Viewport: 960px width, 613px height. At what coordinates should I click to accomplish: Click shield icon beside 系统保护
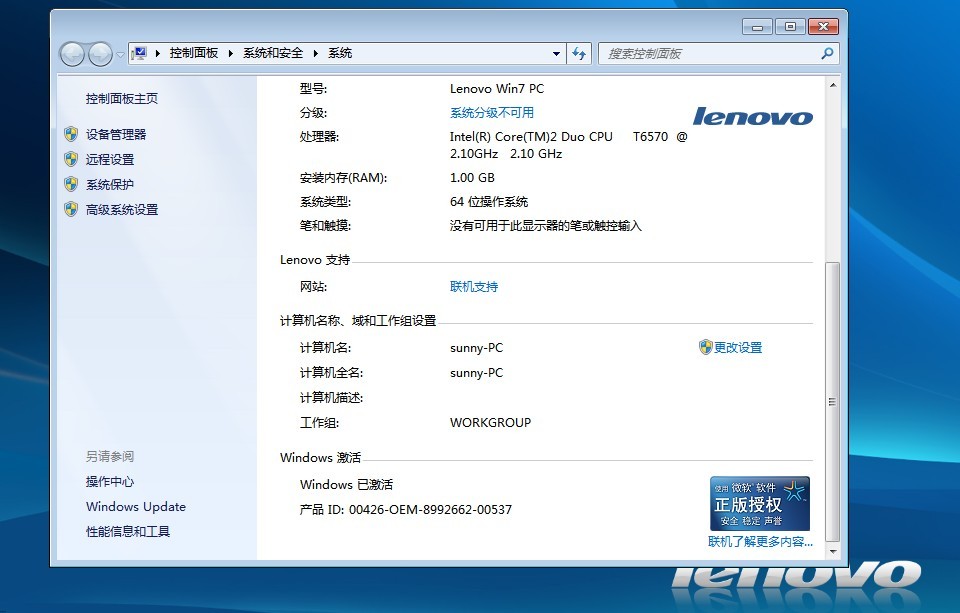(71, 184)
